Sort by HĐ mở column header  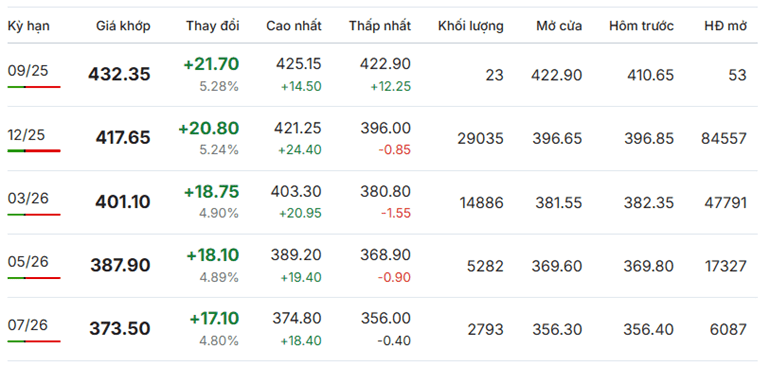(725, 26)
